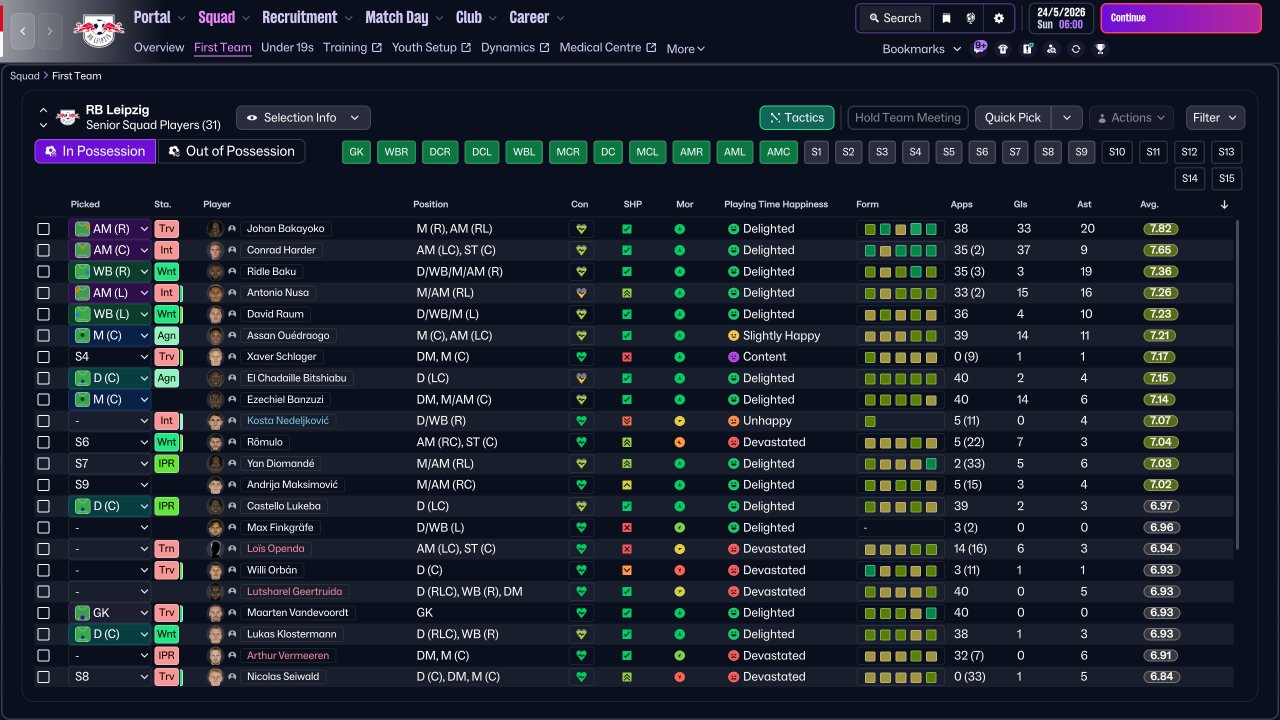Open the Career menu

point(537,17)
